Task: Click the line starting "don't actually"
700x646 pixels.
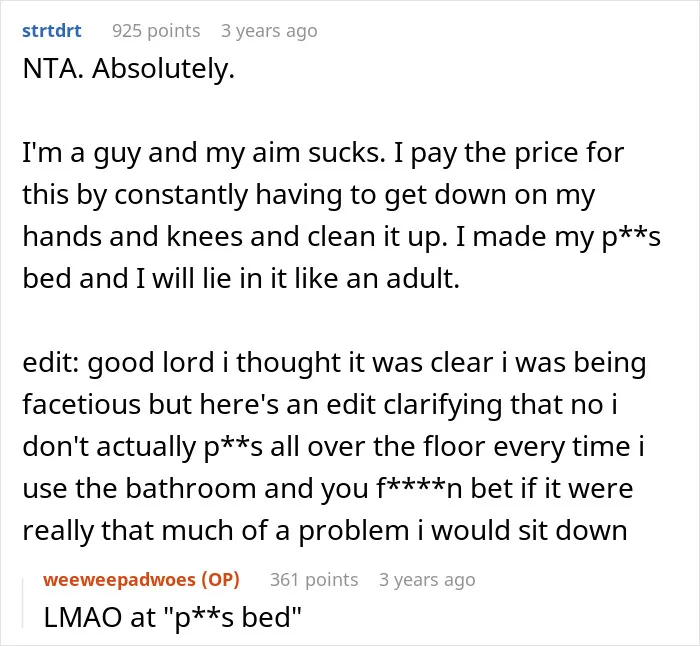Action: (x=333, y=446)
